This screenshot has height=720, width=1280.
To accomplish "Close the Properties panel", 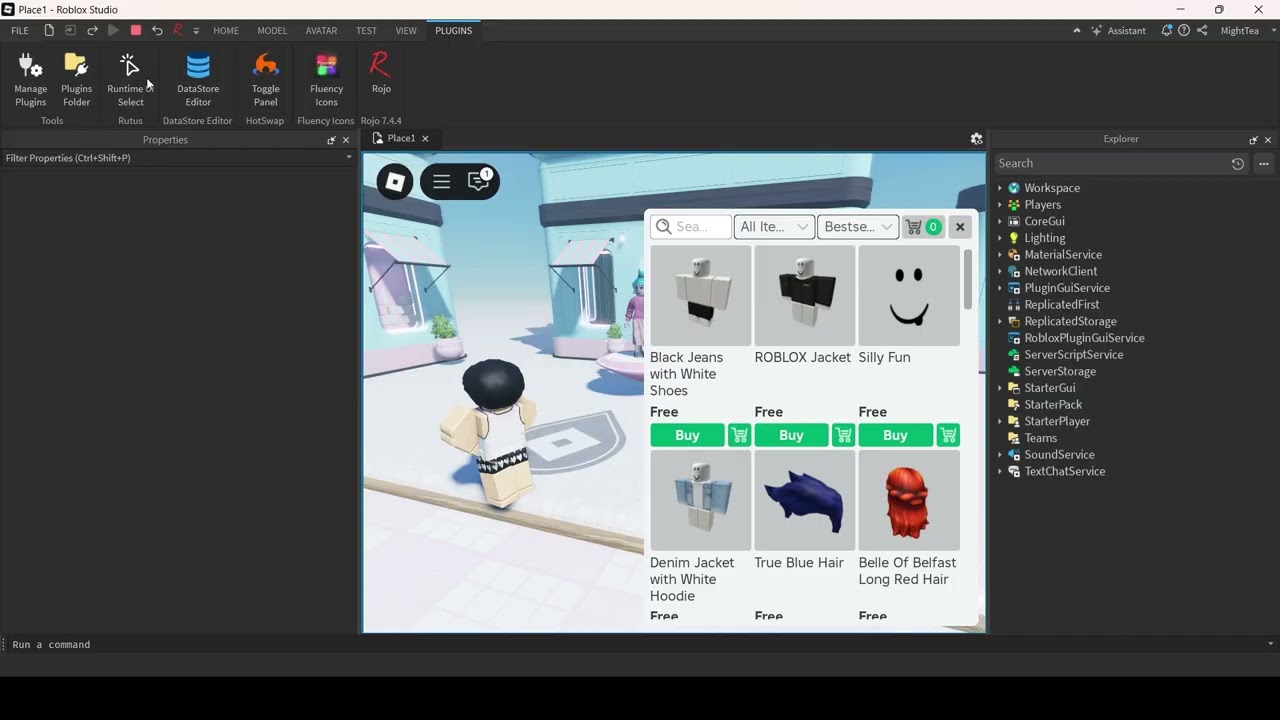I will pos(346,140).
